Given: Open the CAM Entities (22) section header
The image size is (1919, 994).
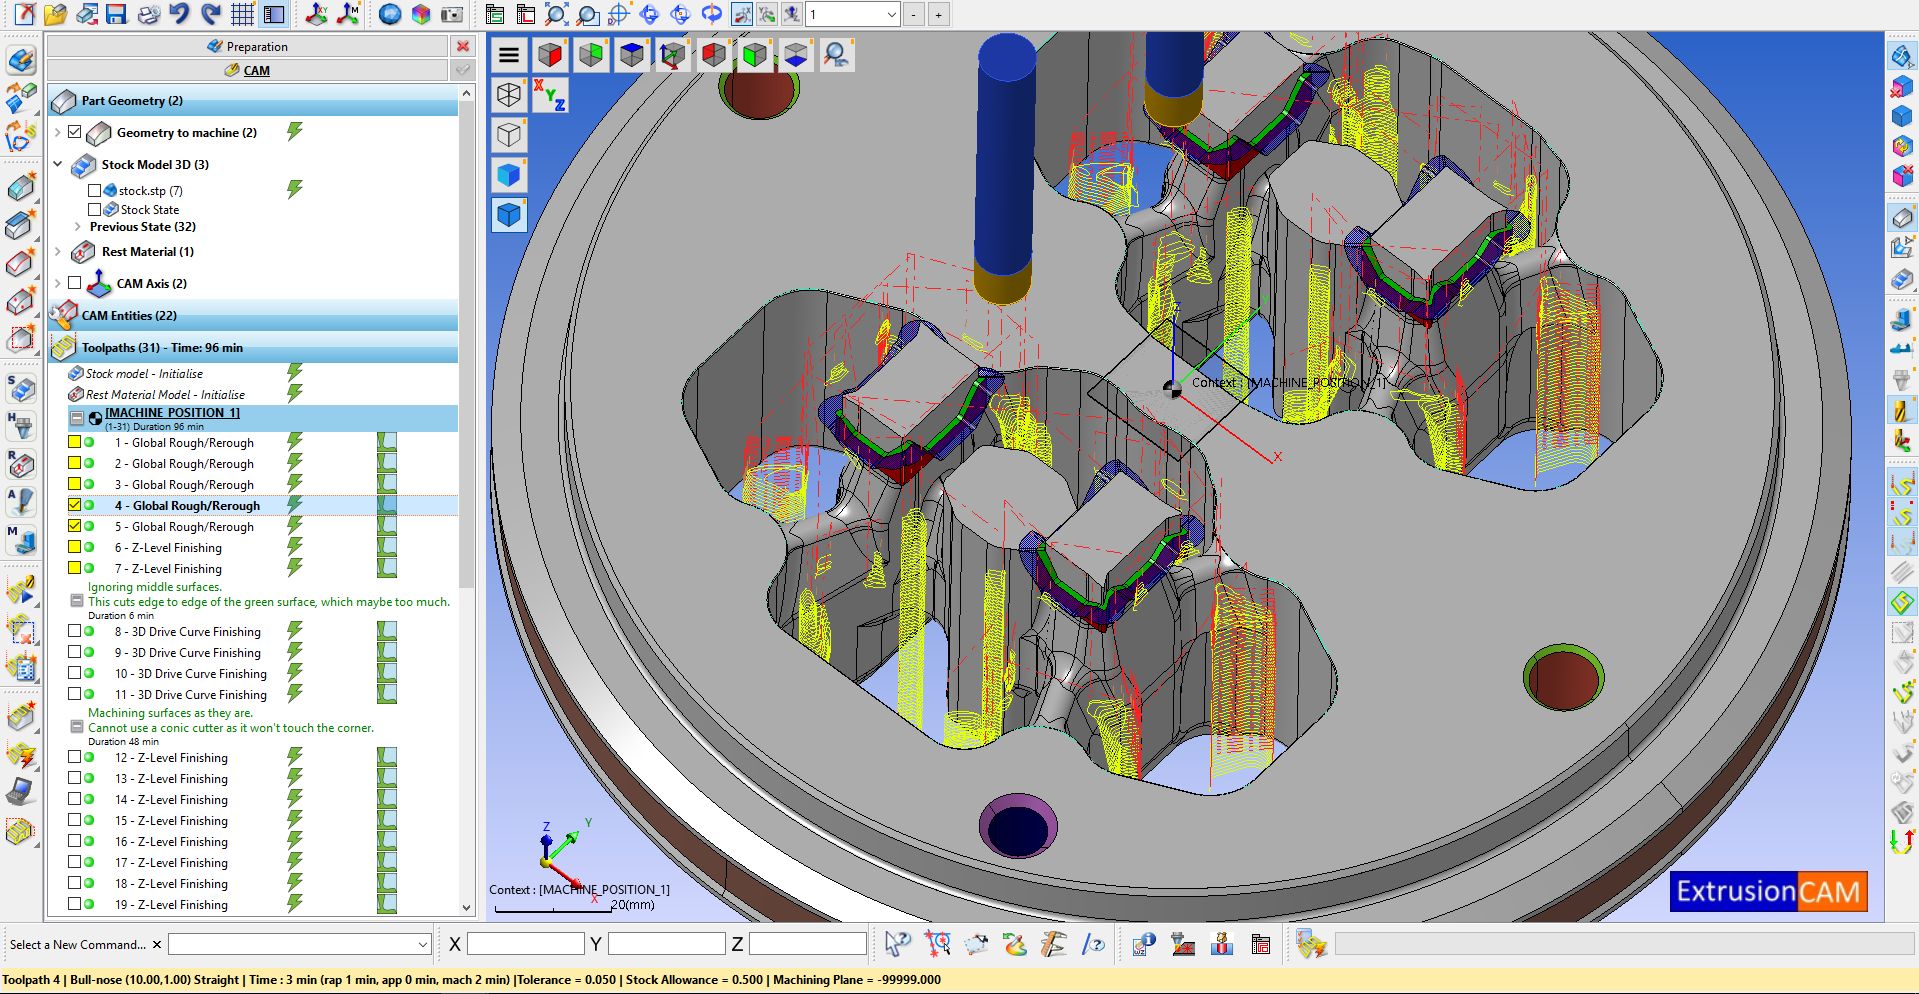Looking at the screenshot, I should (x=253, y=315).
